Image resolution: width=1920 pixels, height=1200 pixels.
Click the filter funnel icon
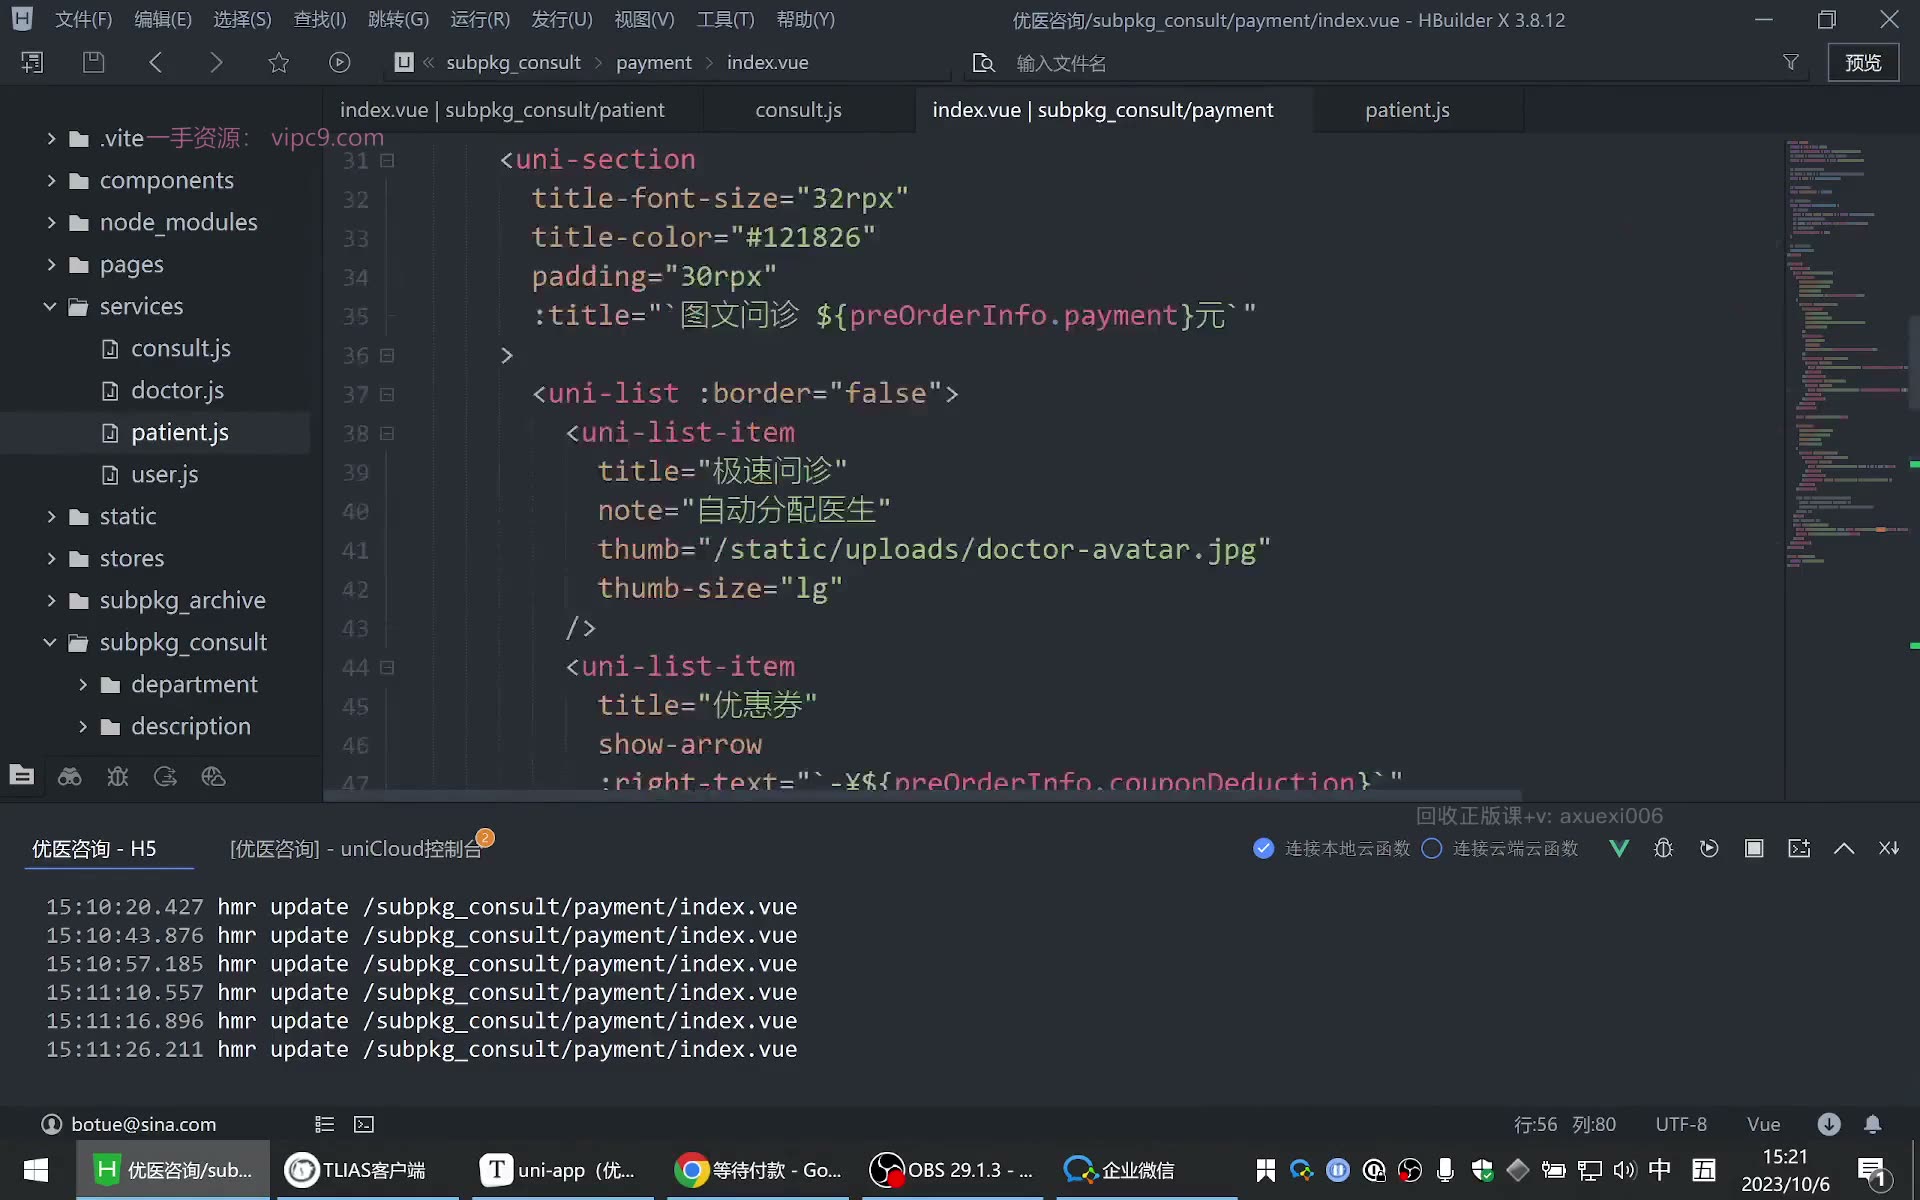click(x=1791, y=62)
